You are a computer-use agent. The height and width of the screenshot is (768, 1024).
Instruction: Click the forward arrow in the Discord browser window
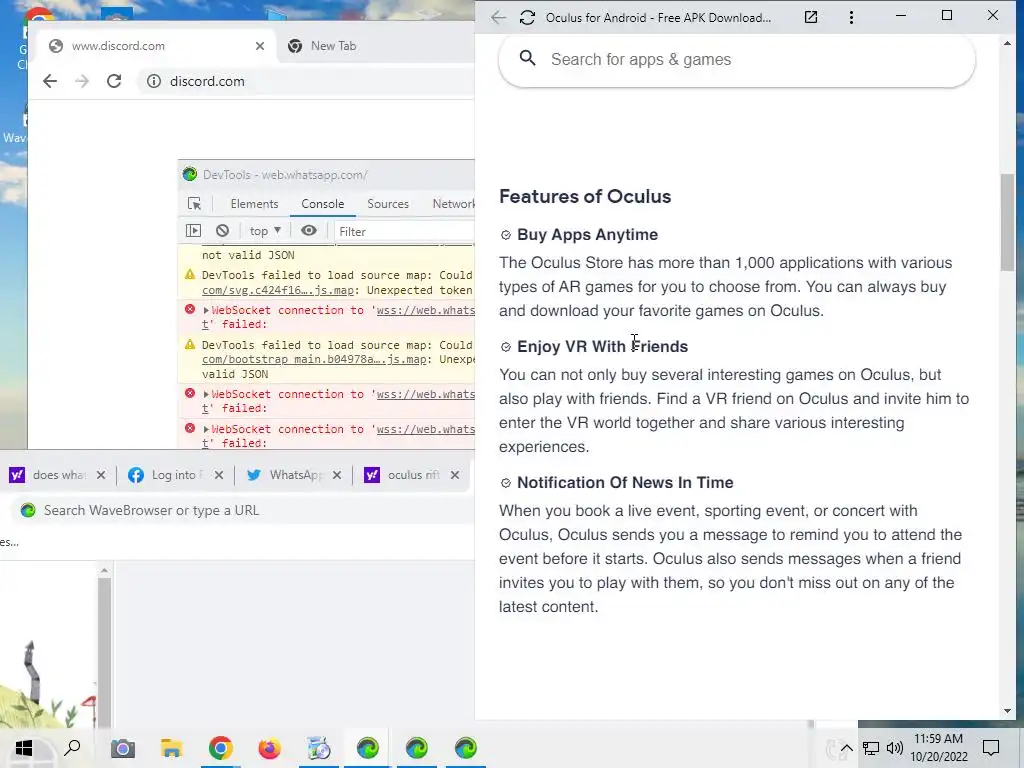click(82, 81)
